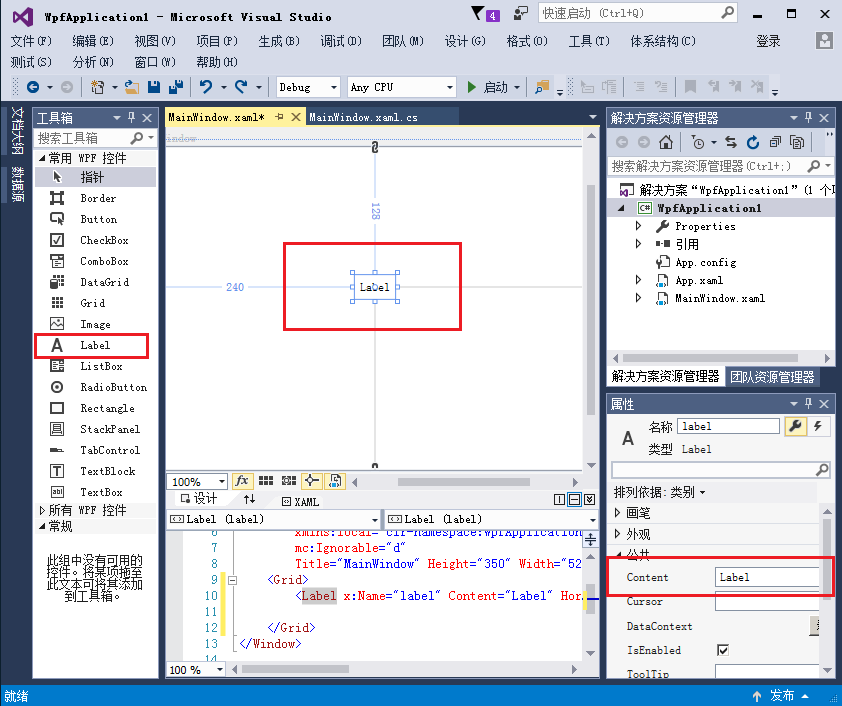Click the feedback icon beside notifications
Screen dimensions: 842x706
(520, 13)
